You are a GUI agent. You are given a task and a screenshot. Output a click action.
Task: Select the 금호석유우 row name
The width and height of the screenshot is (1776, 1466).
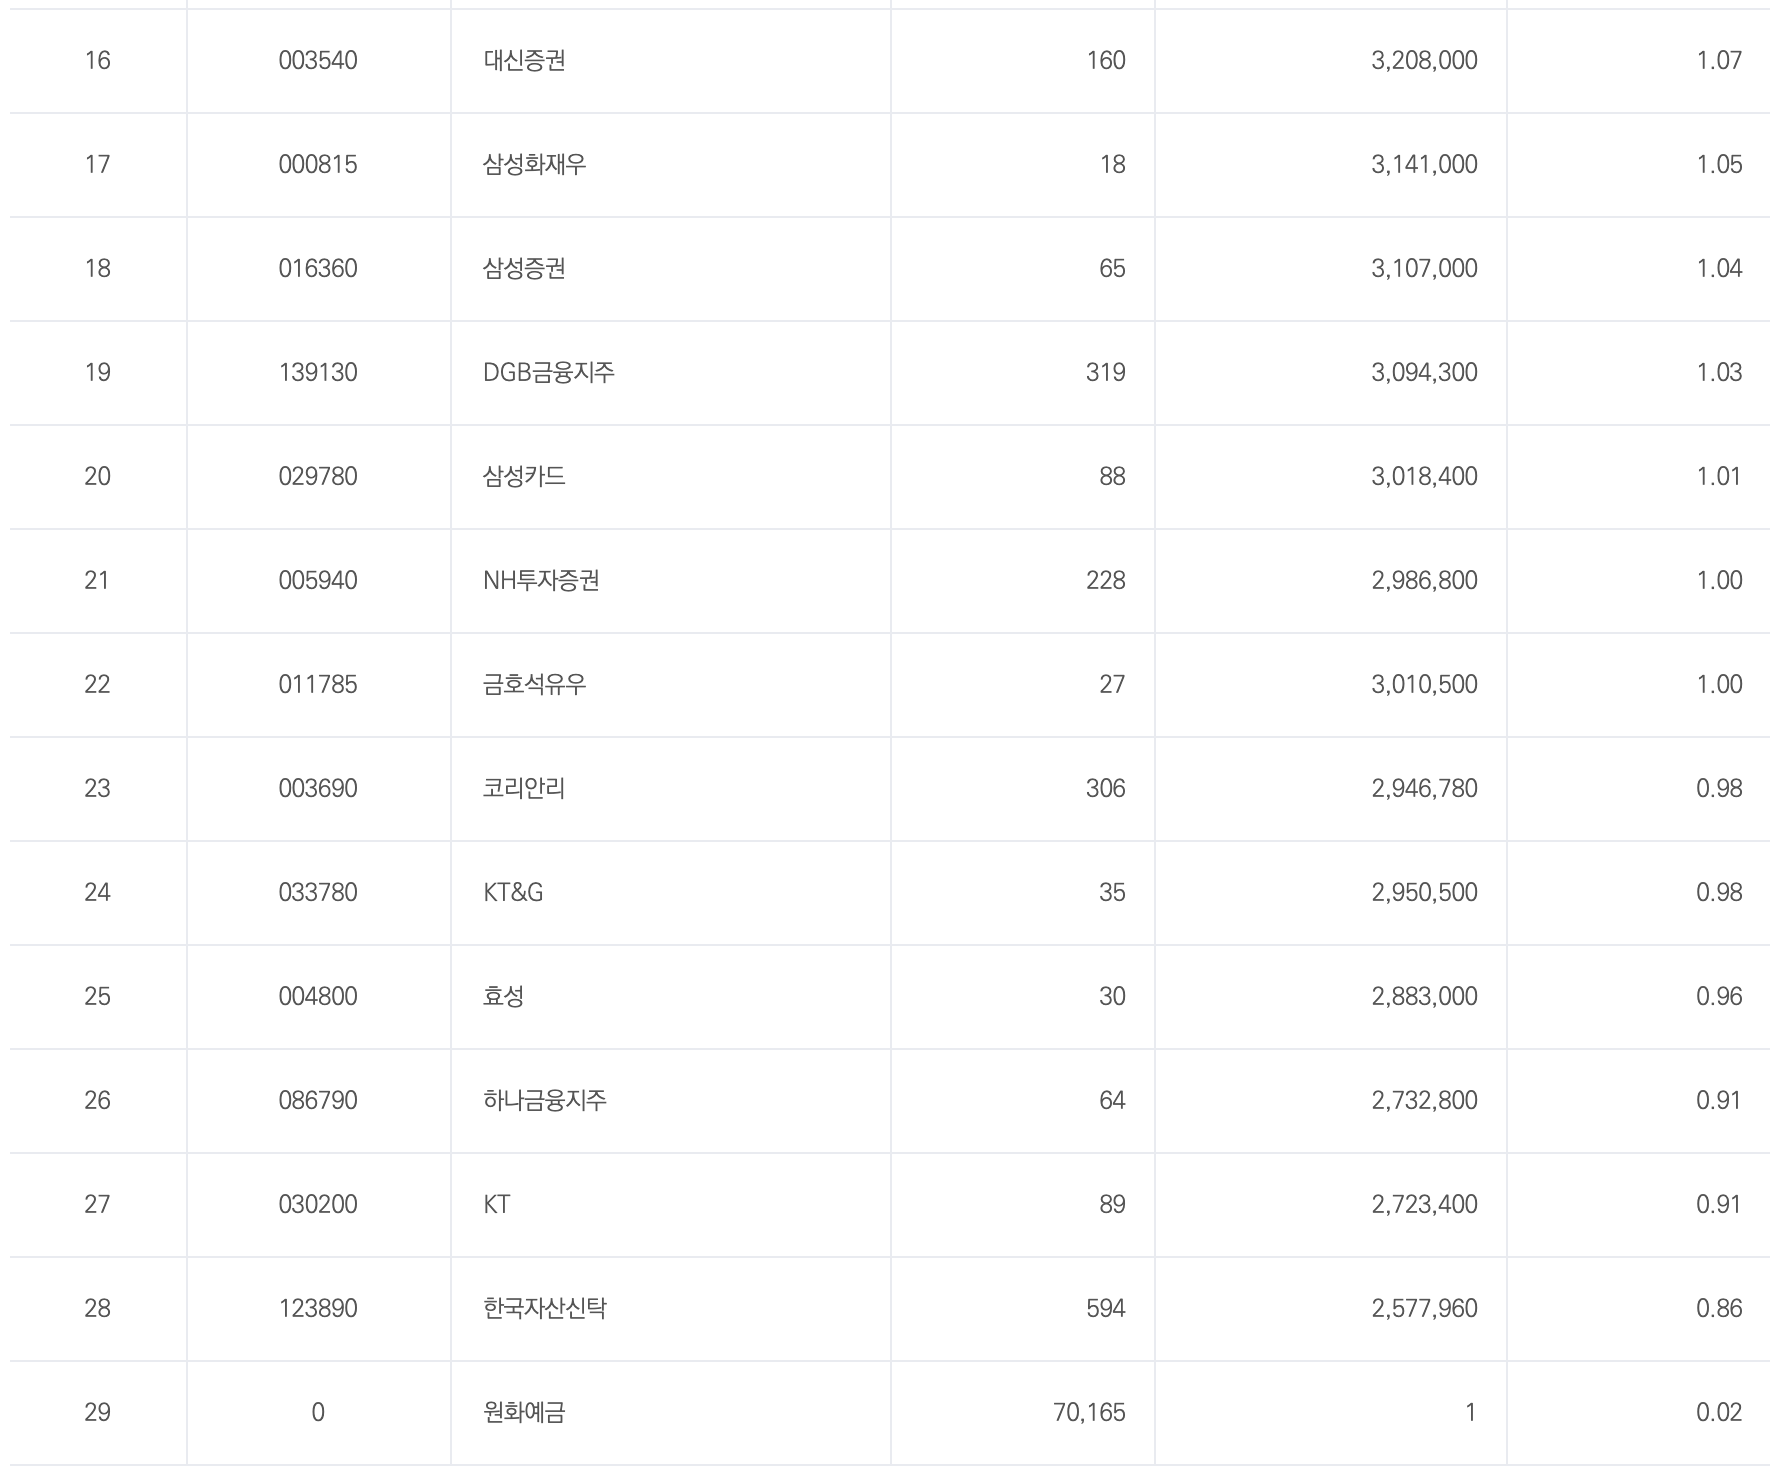point(534,685)
